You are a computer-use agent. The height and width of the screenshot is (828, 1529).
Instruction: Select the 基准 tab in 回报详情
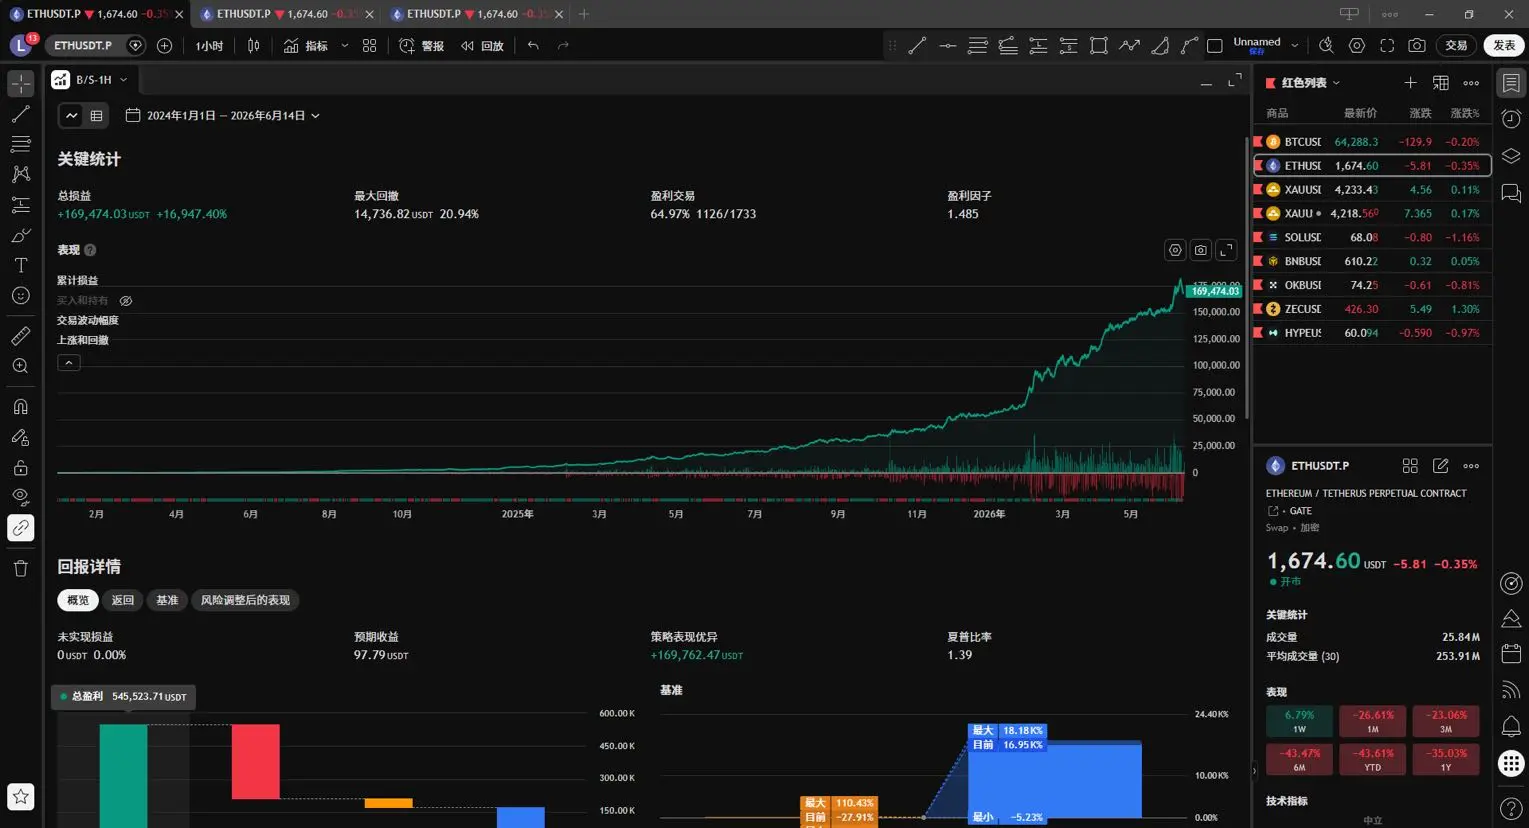167,600
